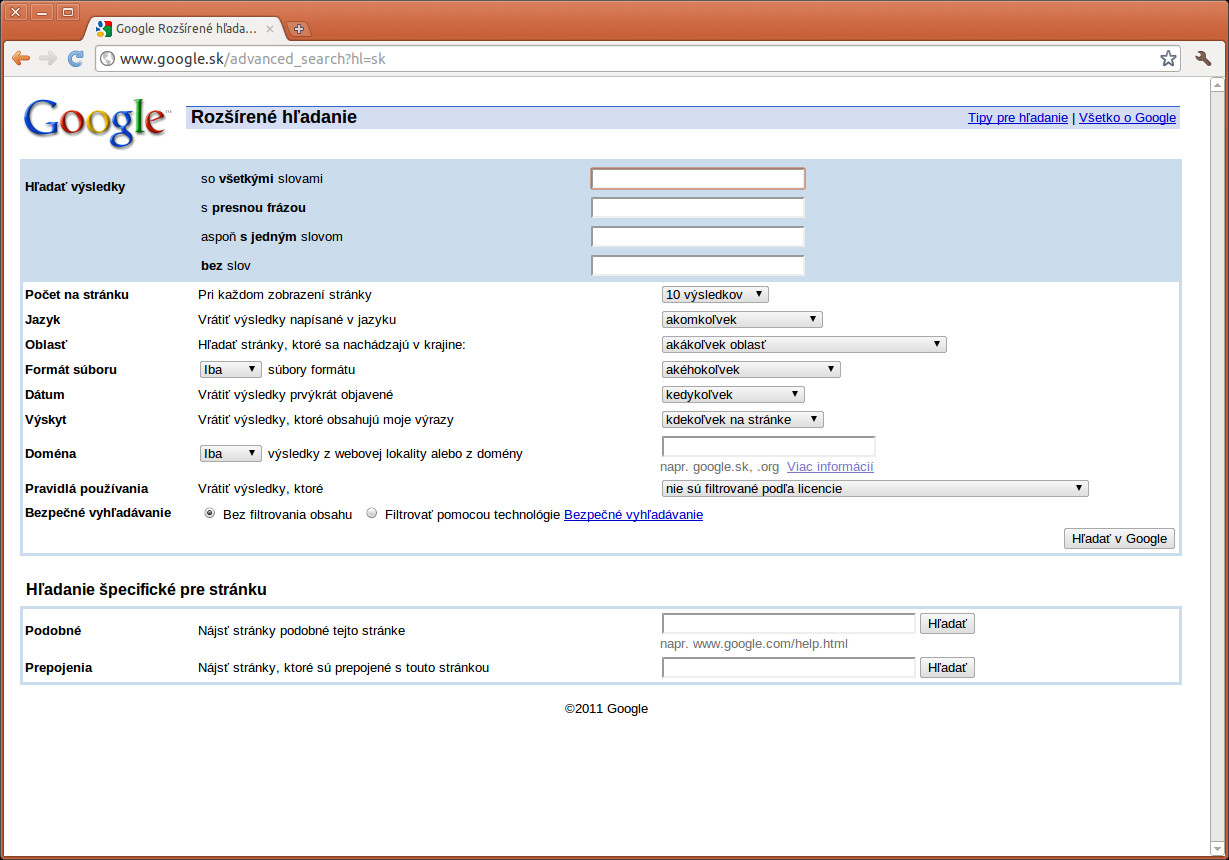Click the 'Hľadať v Google' button
1229x860 pixels.
pos(1119,538)
